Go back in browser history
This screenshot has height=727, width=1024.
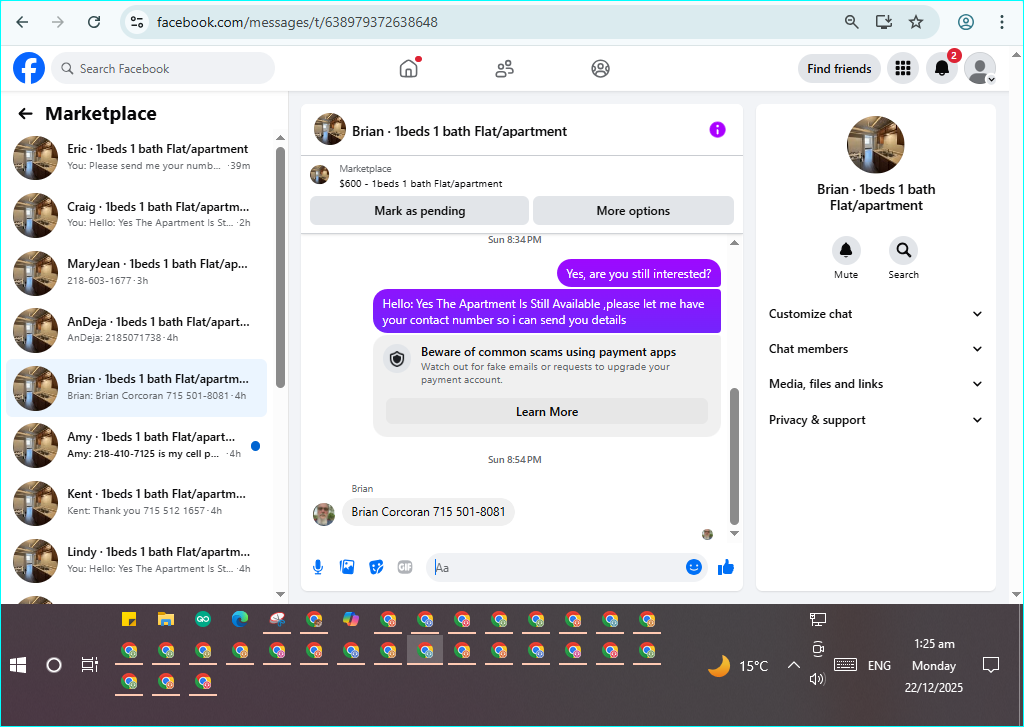click(x=22, y=22)
